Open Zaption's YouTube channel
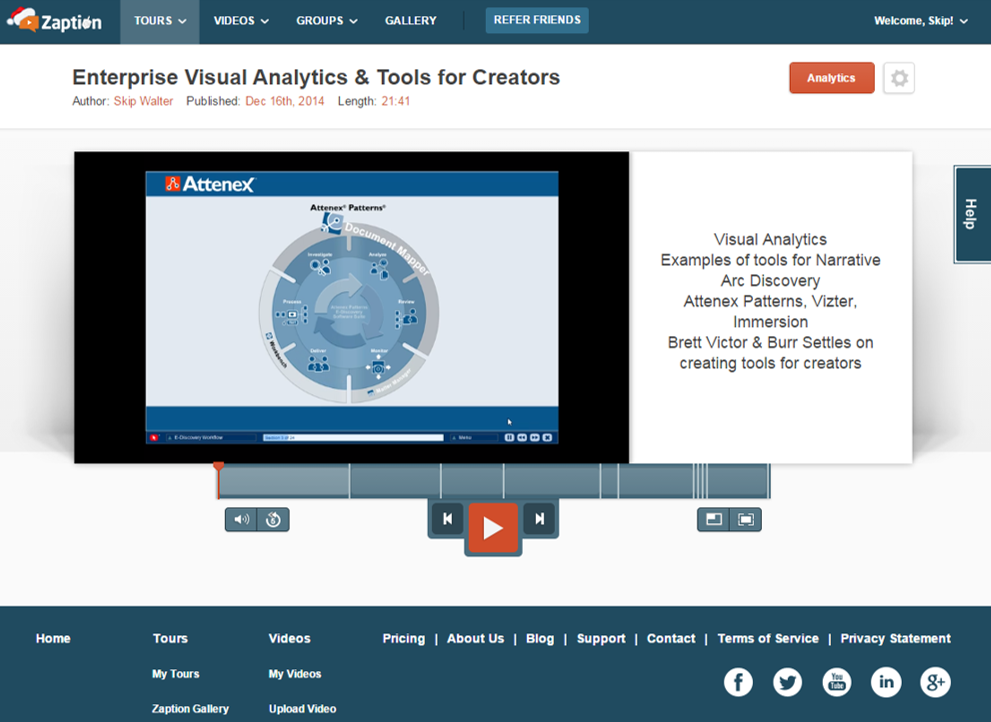The image size is (991, 722). tap(837, 682)
